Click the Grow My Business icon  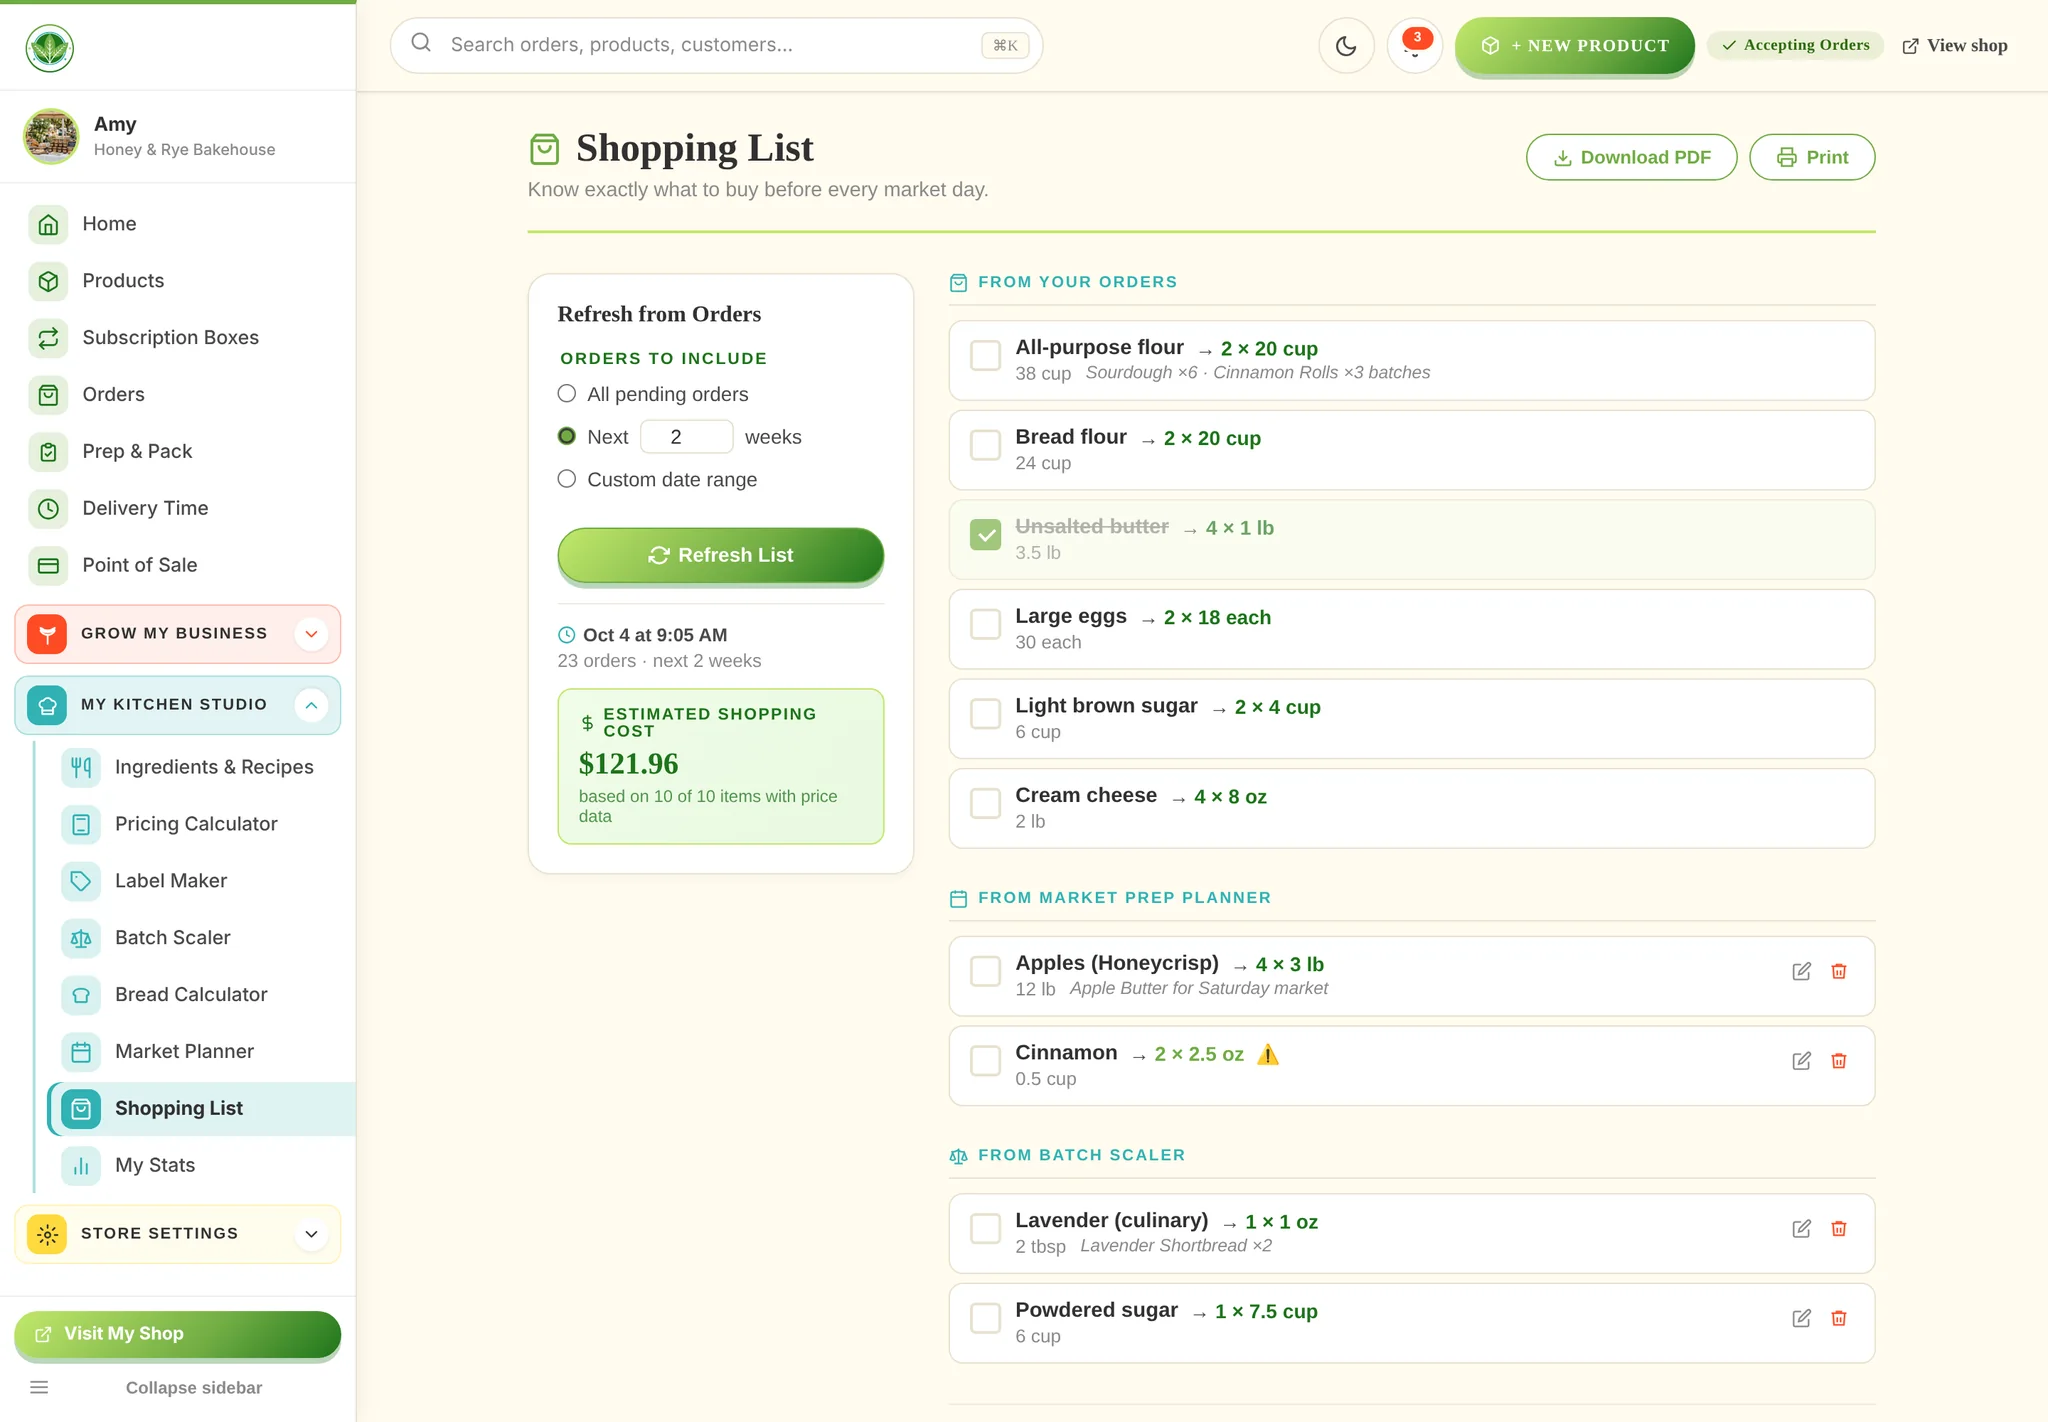(x=47, y=634)
